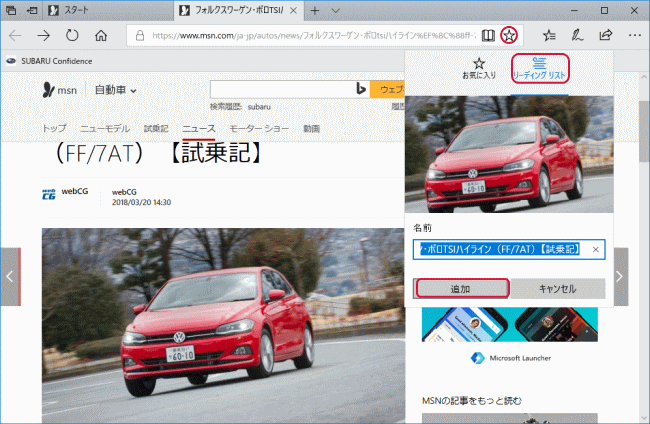Click the browser Back arrow
This screenshot has width=650, height=424.
[15, 36]
